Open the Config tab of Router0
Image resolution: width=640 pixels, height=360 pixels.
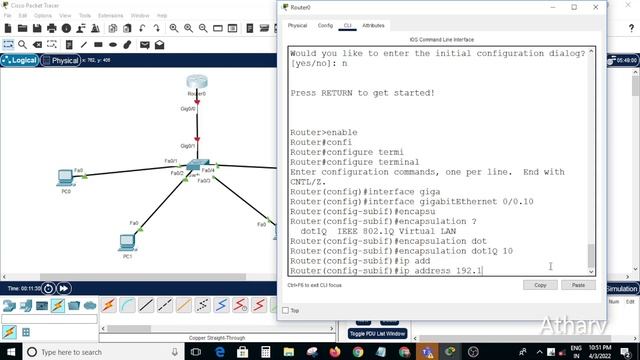pyautogui.click(x=325, y=25)
